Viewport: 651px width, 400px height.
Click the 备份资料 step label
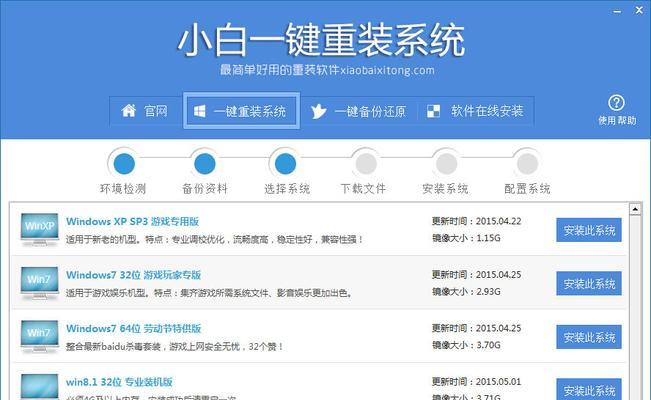click(x=205, y=189)
